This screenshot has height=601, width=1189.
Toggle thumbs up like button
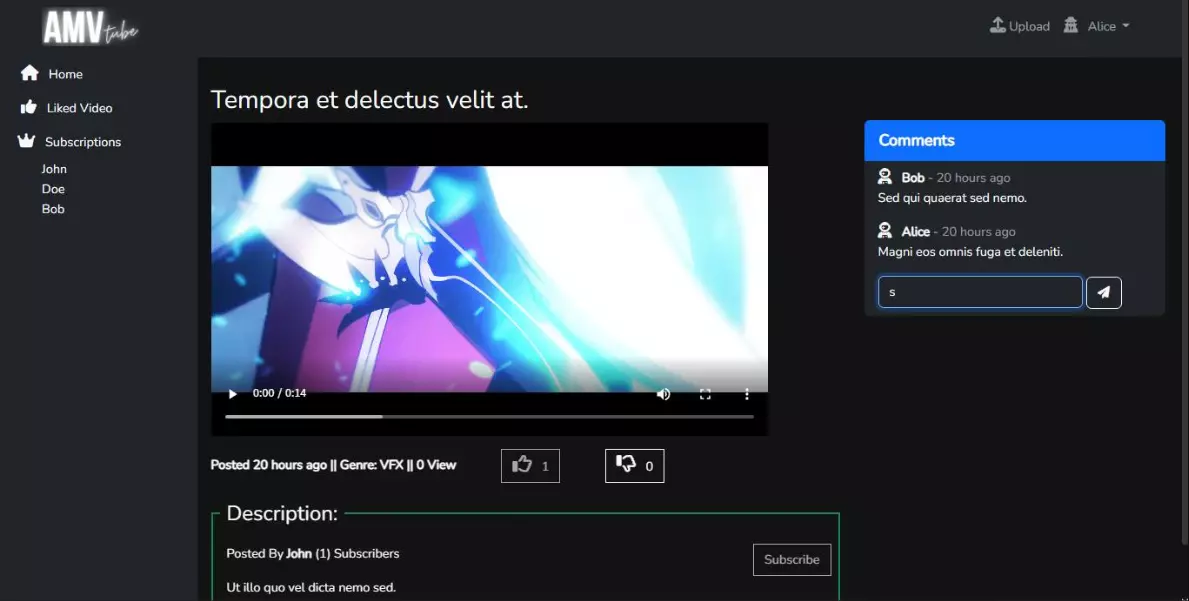click(530, 466)
